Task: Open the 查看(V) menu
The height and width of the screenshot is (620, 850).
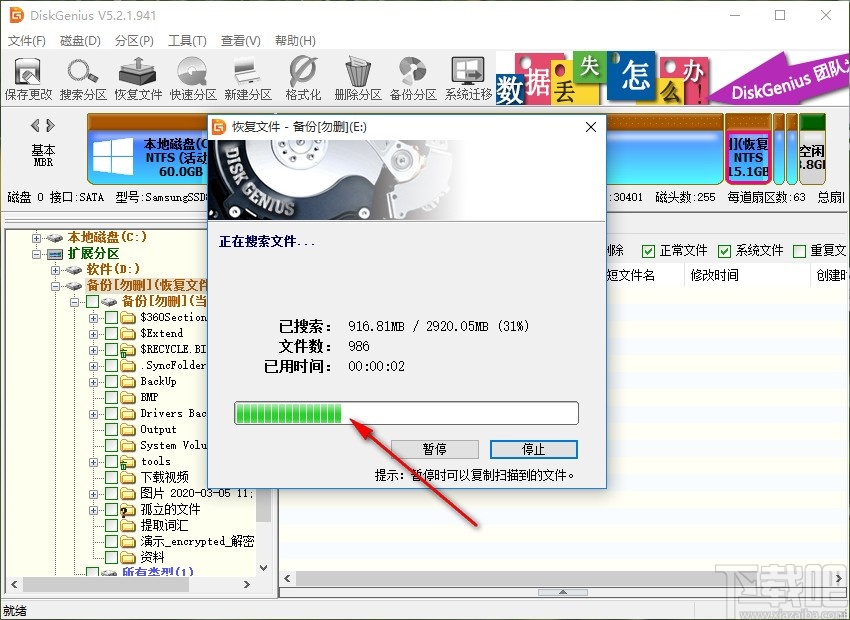Action: coord(240,41)
